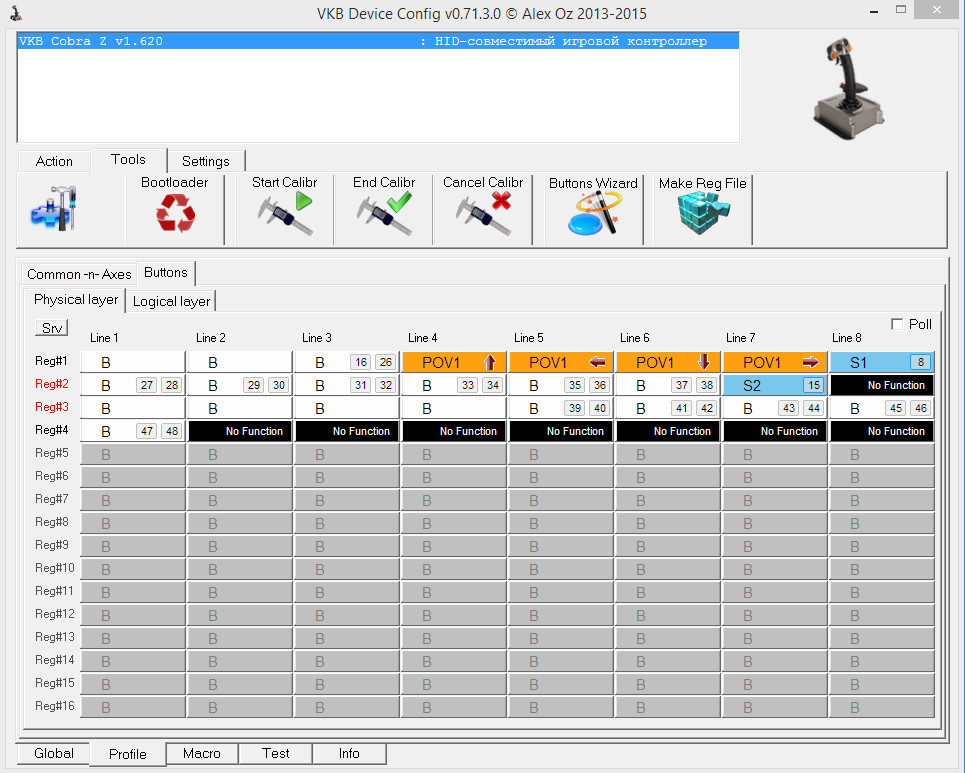Click the Srv button
The height and width of the screenshot is (773, 965).
pyautogui.click(x=52, y=328)
